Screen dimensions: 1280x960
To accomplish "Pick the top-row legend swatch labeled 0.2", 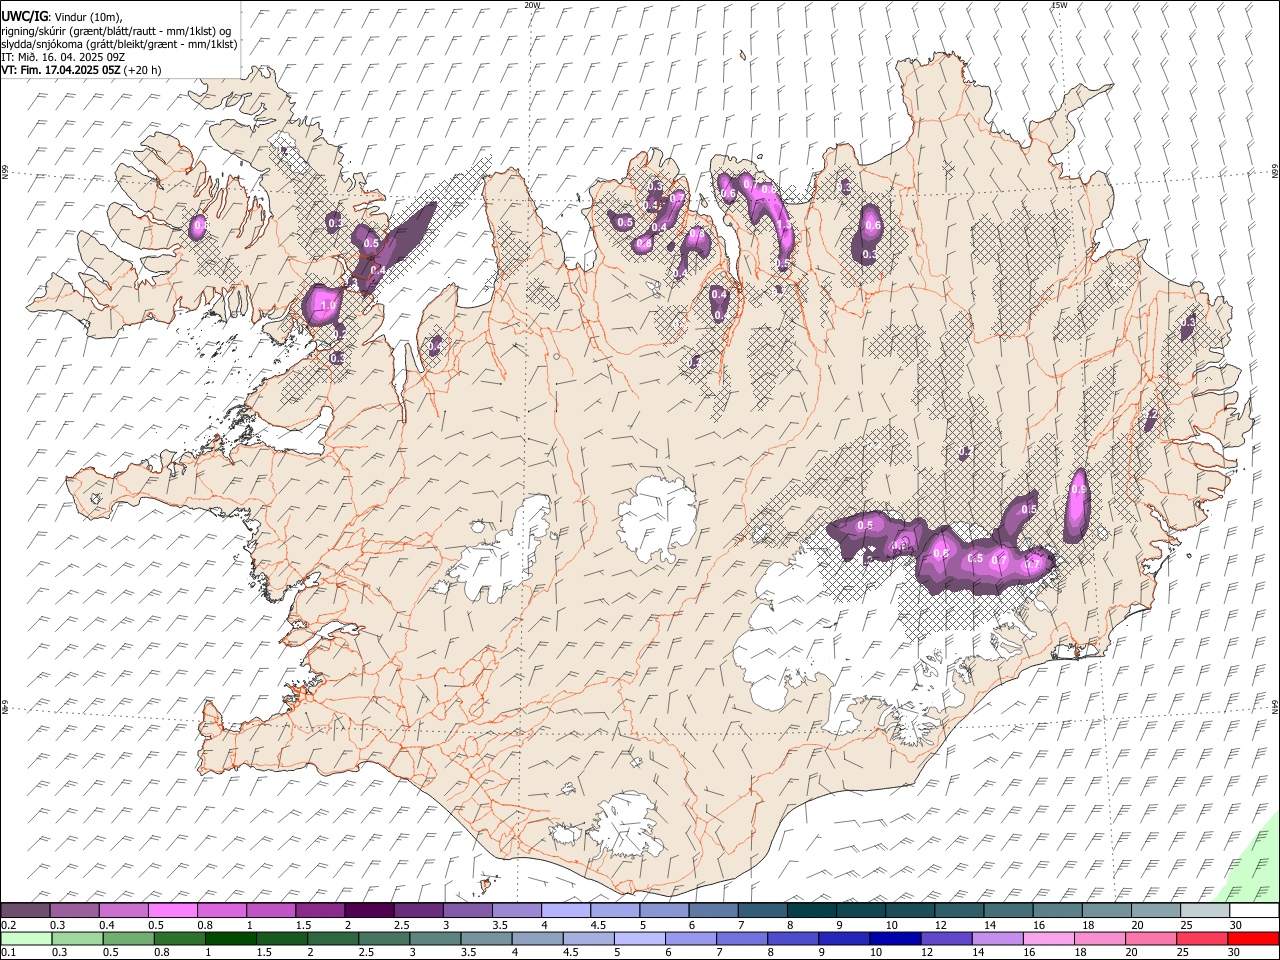I will click(x=25, y=911).
